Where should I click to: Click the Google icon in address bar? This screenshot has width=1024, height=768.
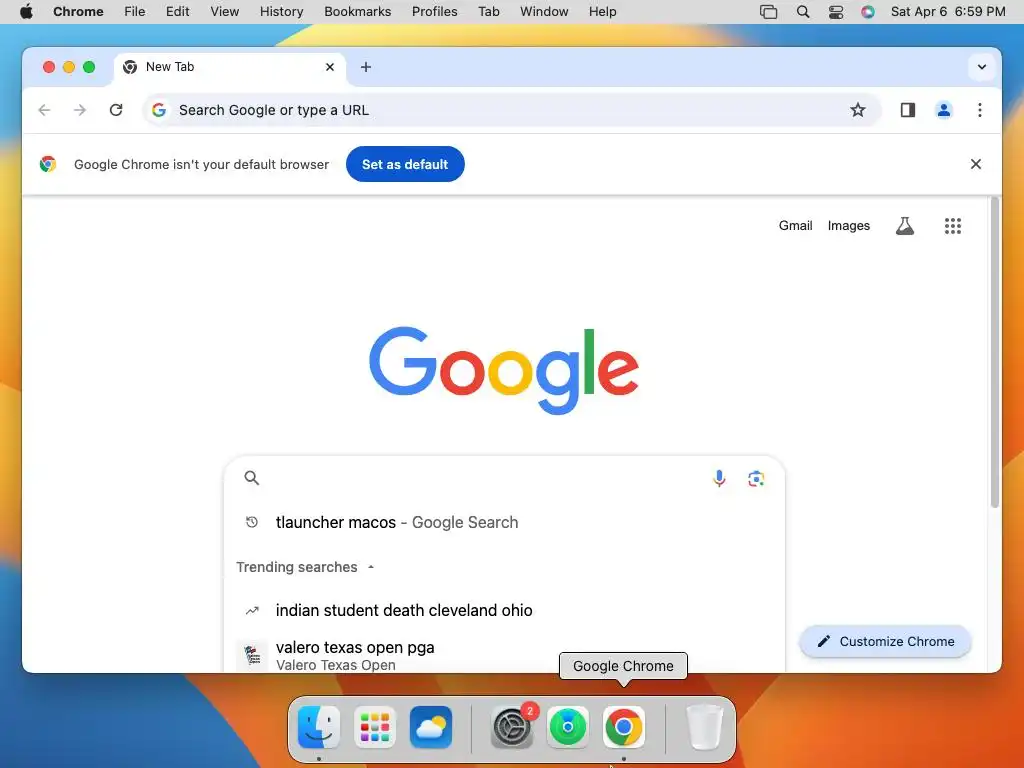(159, 110)
